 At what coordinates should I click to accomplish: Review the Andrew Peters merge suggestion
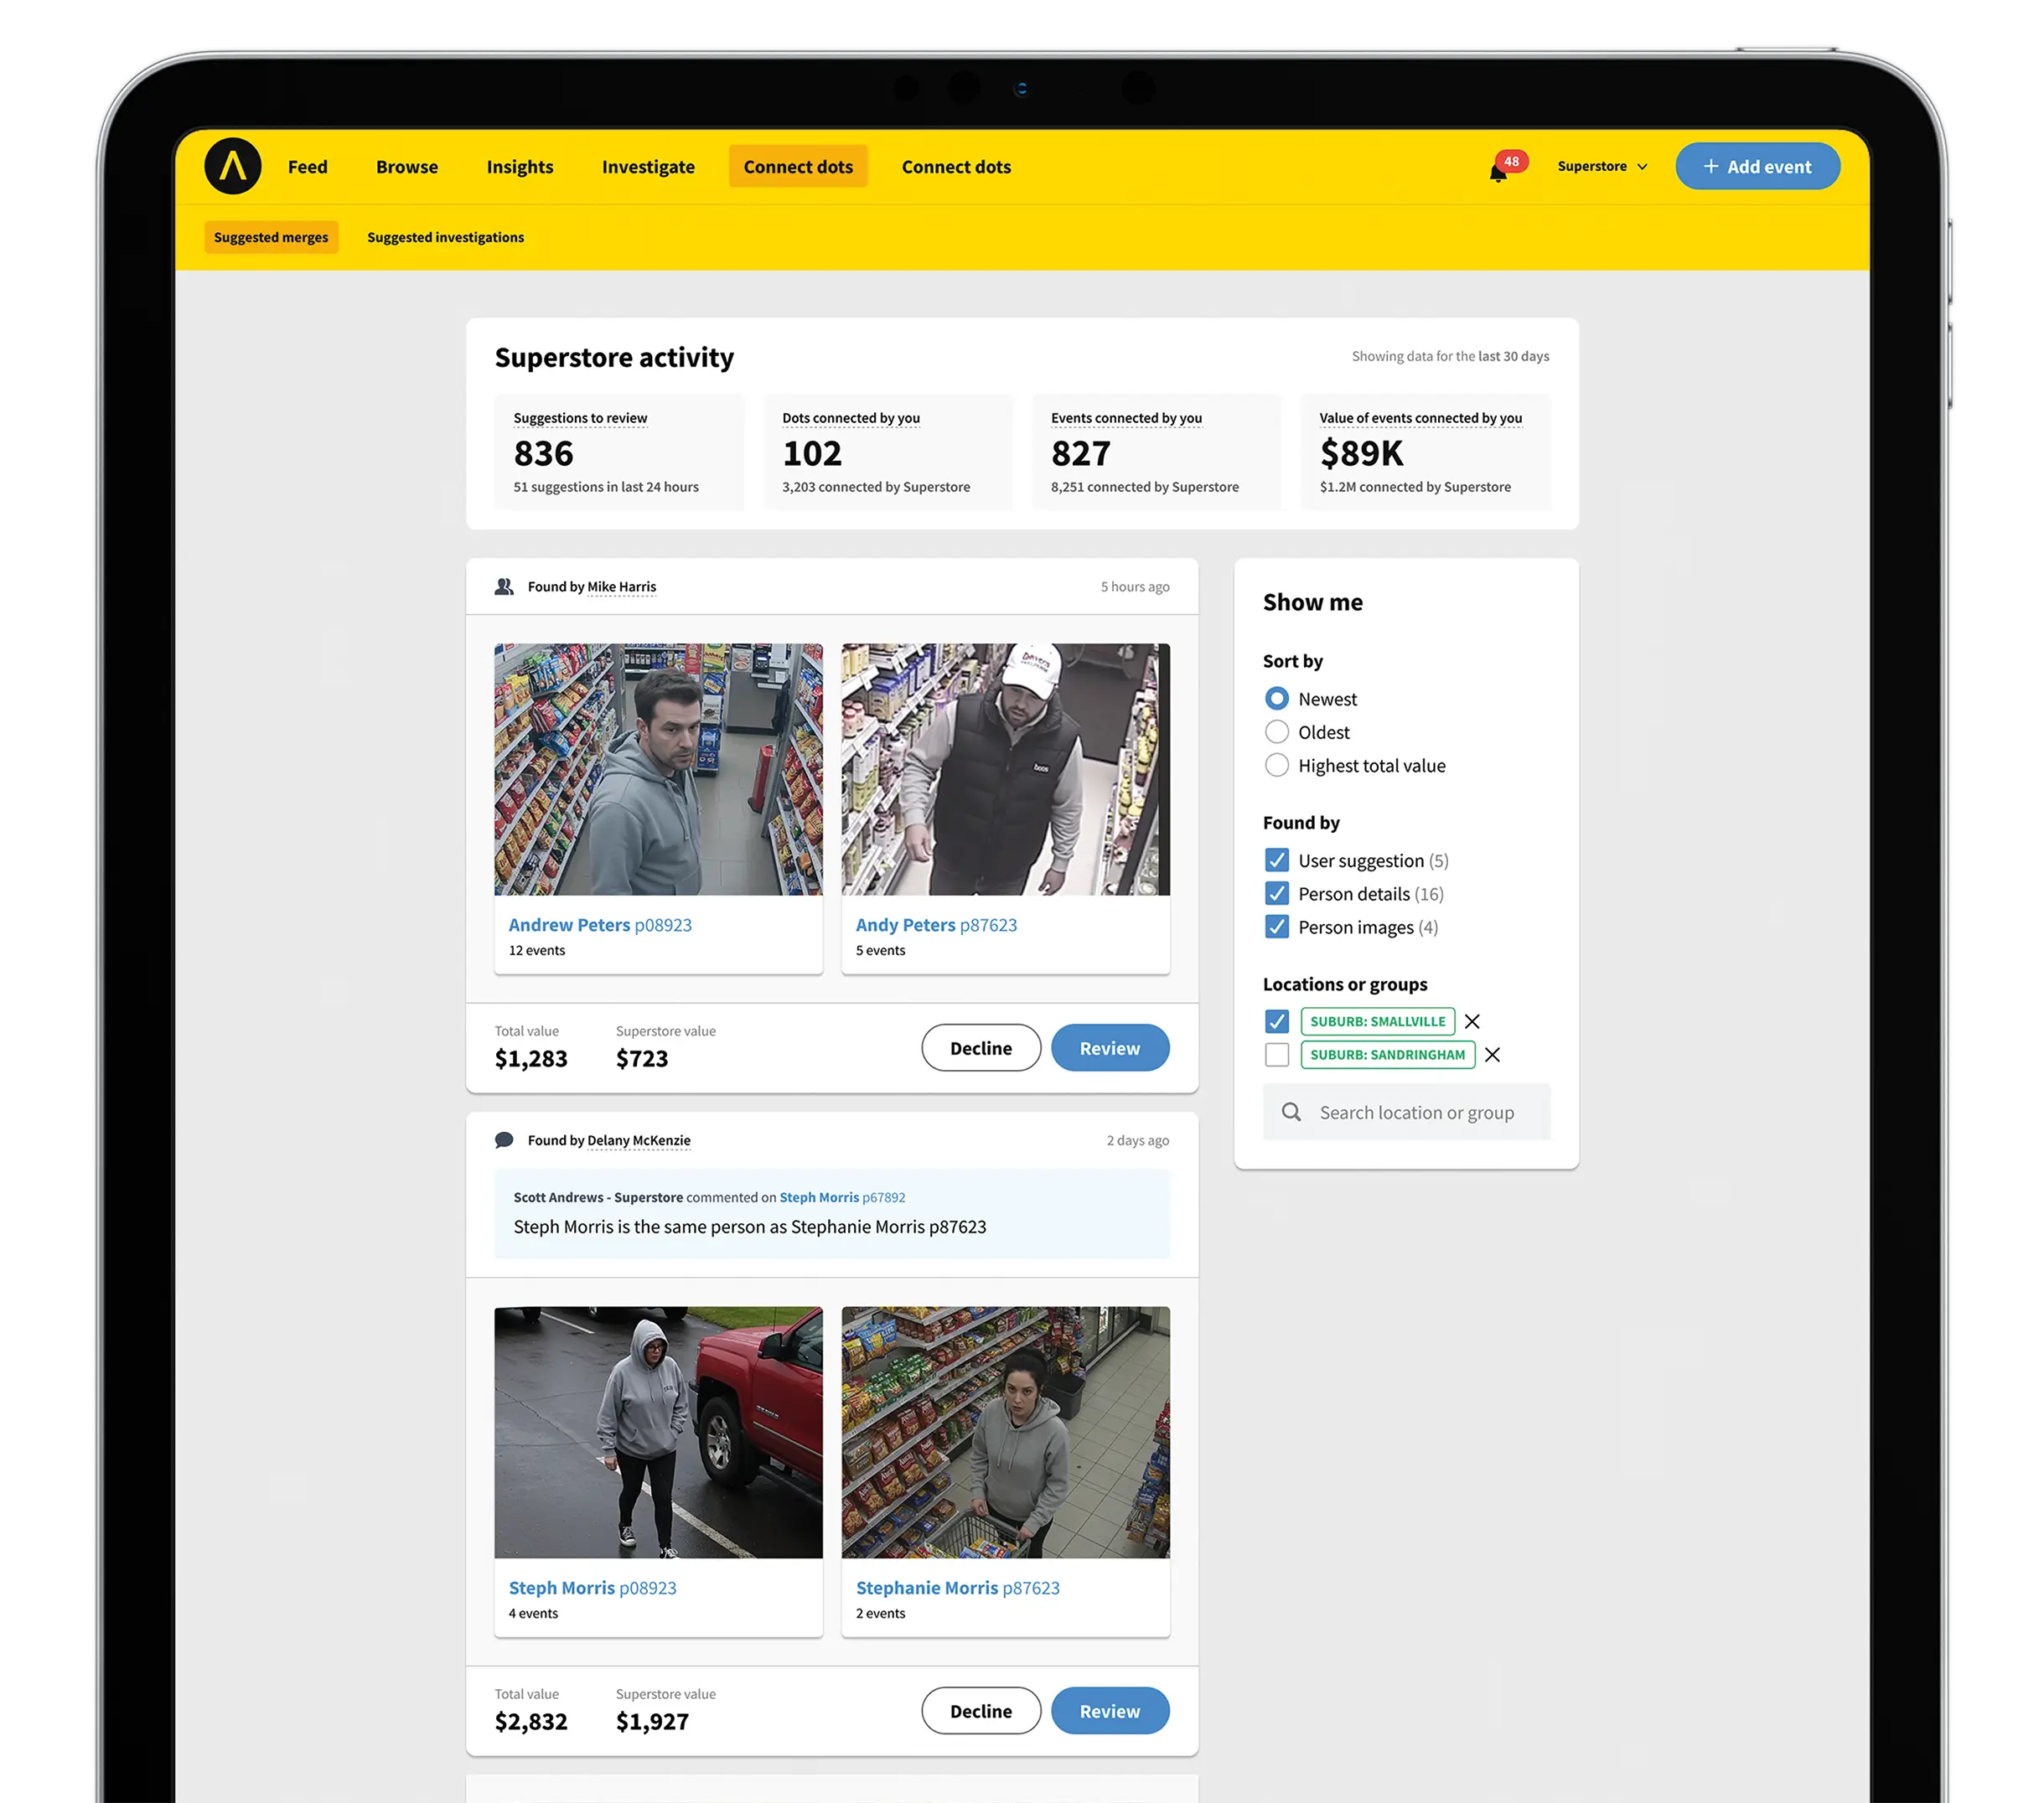tap(1109, 1048)
